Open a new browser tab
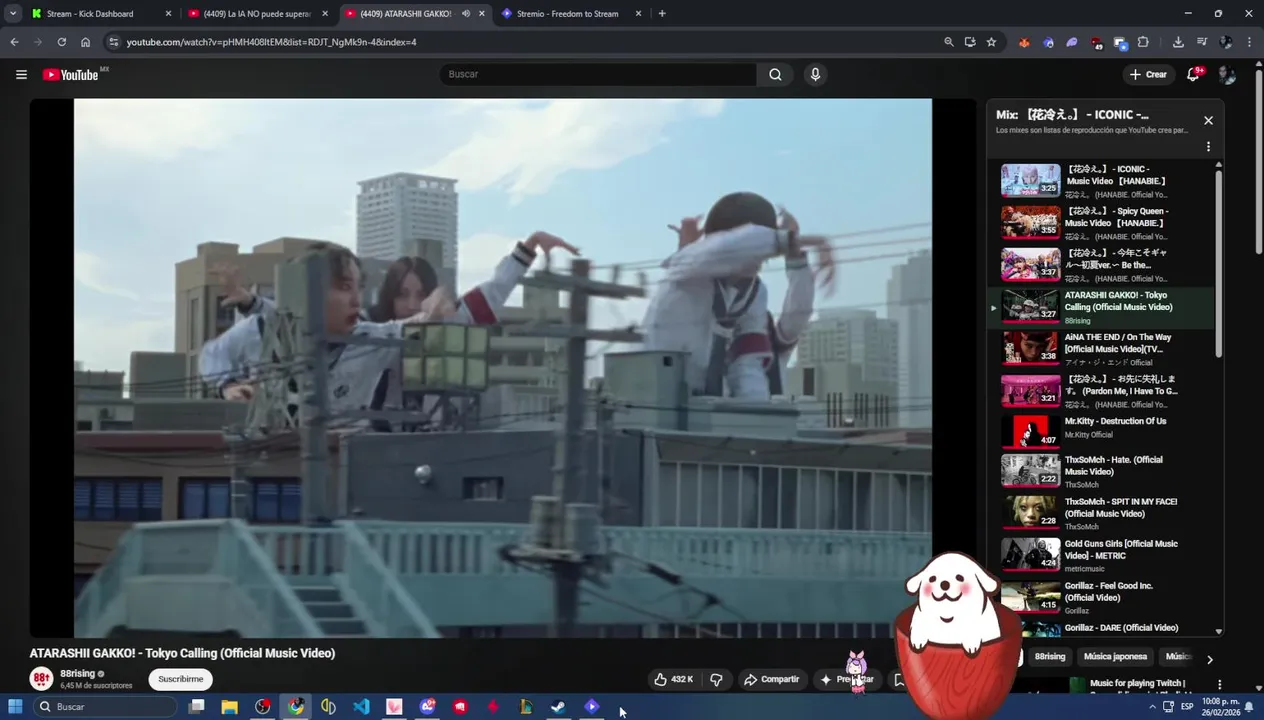 tap(662, 14)
